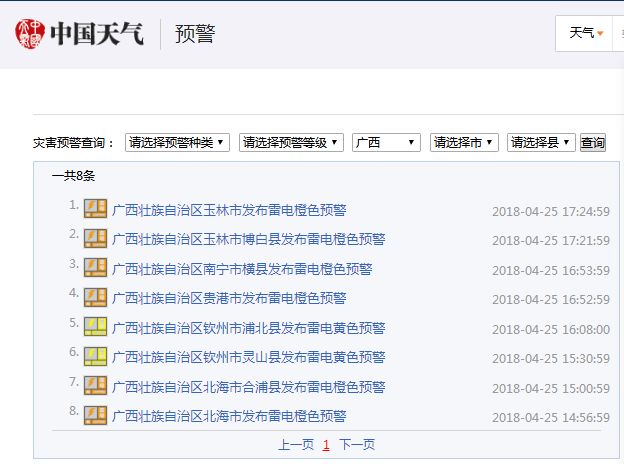Open 广西壮族自治区玉林市发布雷电橙色预警 link
This screenshot has width=624, height=464.
tap(229, 210)
